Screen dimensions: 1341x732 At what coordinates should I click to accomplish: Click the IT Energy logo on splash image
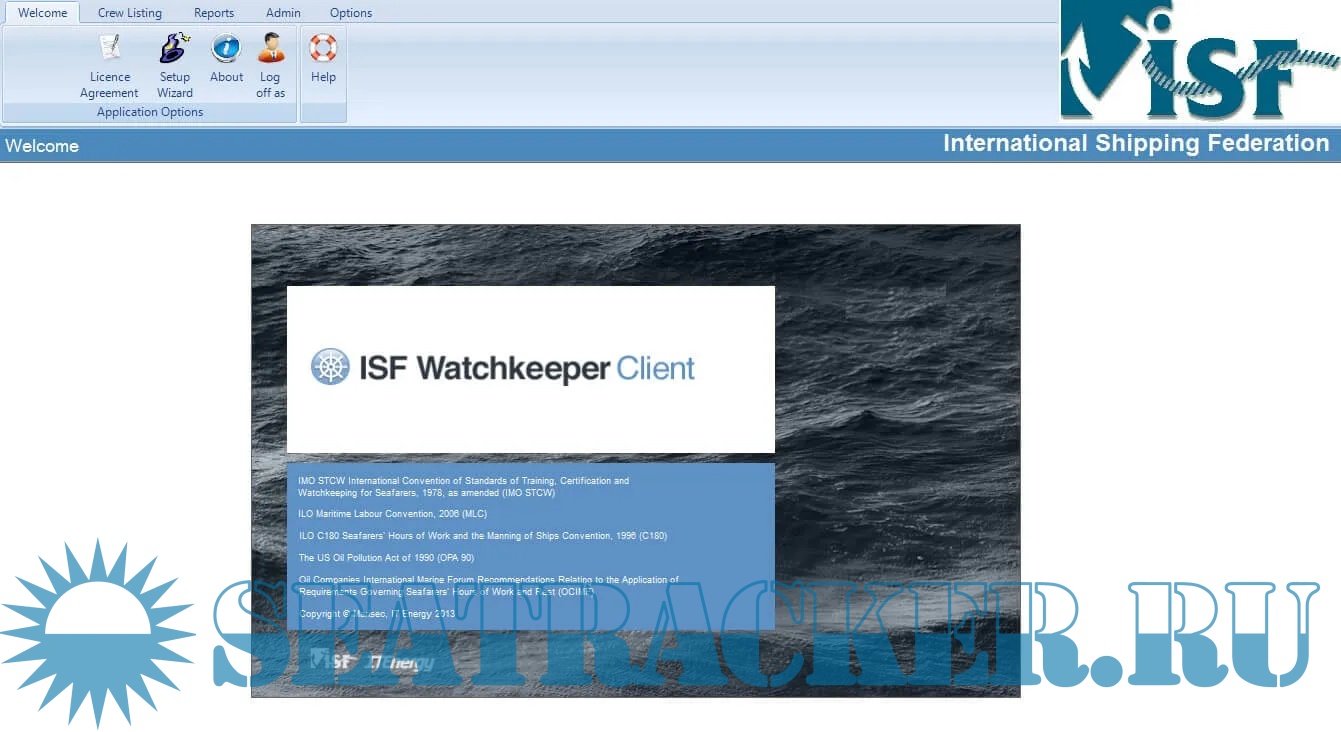coord(402,662)
